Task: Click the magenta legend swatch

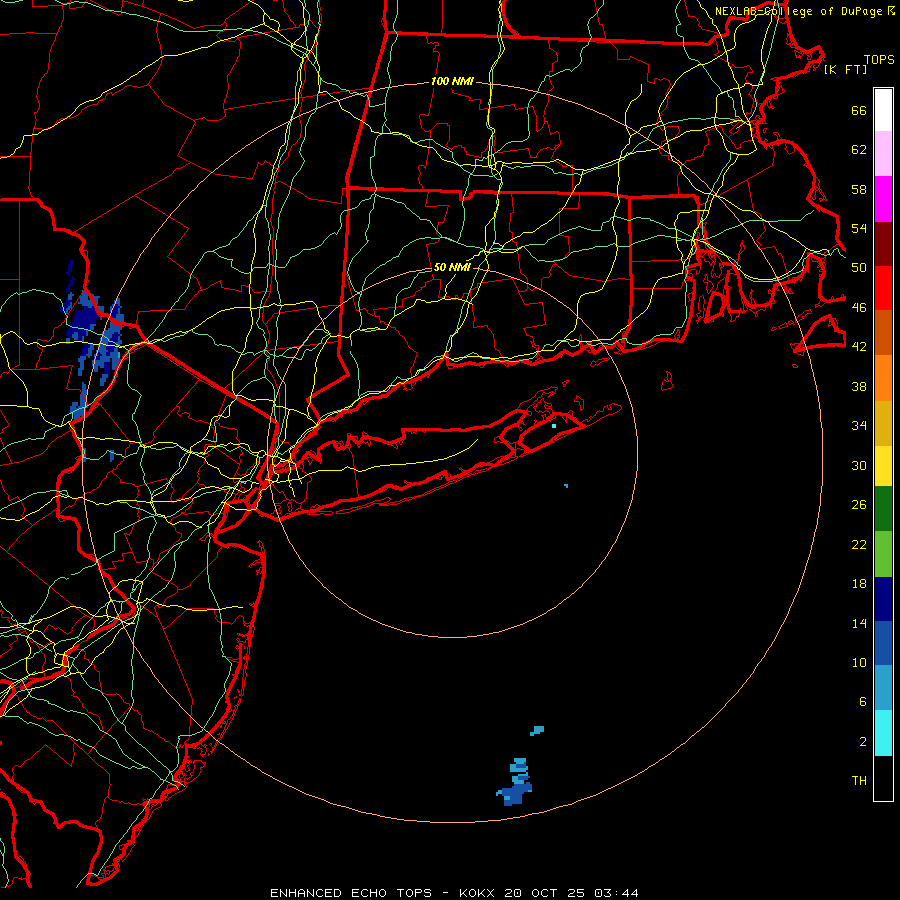Action: pos(883,199)
